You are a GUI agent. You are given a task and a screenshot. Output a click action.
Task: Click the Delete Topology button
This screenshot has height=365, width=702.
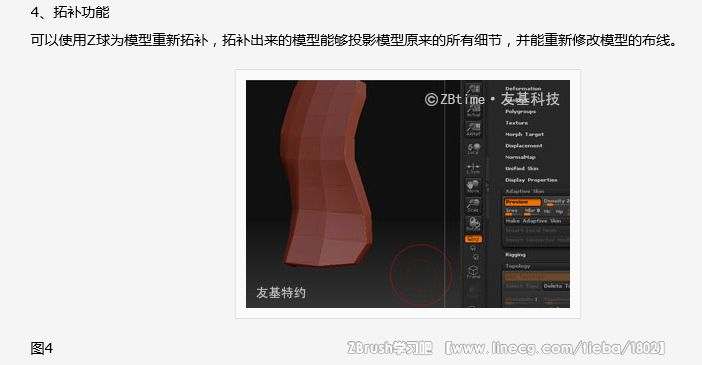pyautogui.click(x=556, y=286)
